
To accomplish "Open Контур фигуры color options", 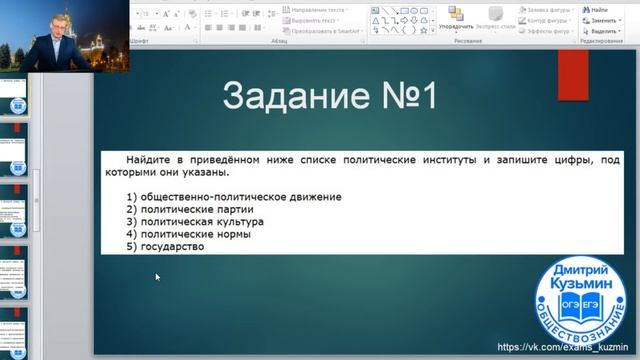I will click(545, 20).
